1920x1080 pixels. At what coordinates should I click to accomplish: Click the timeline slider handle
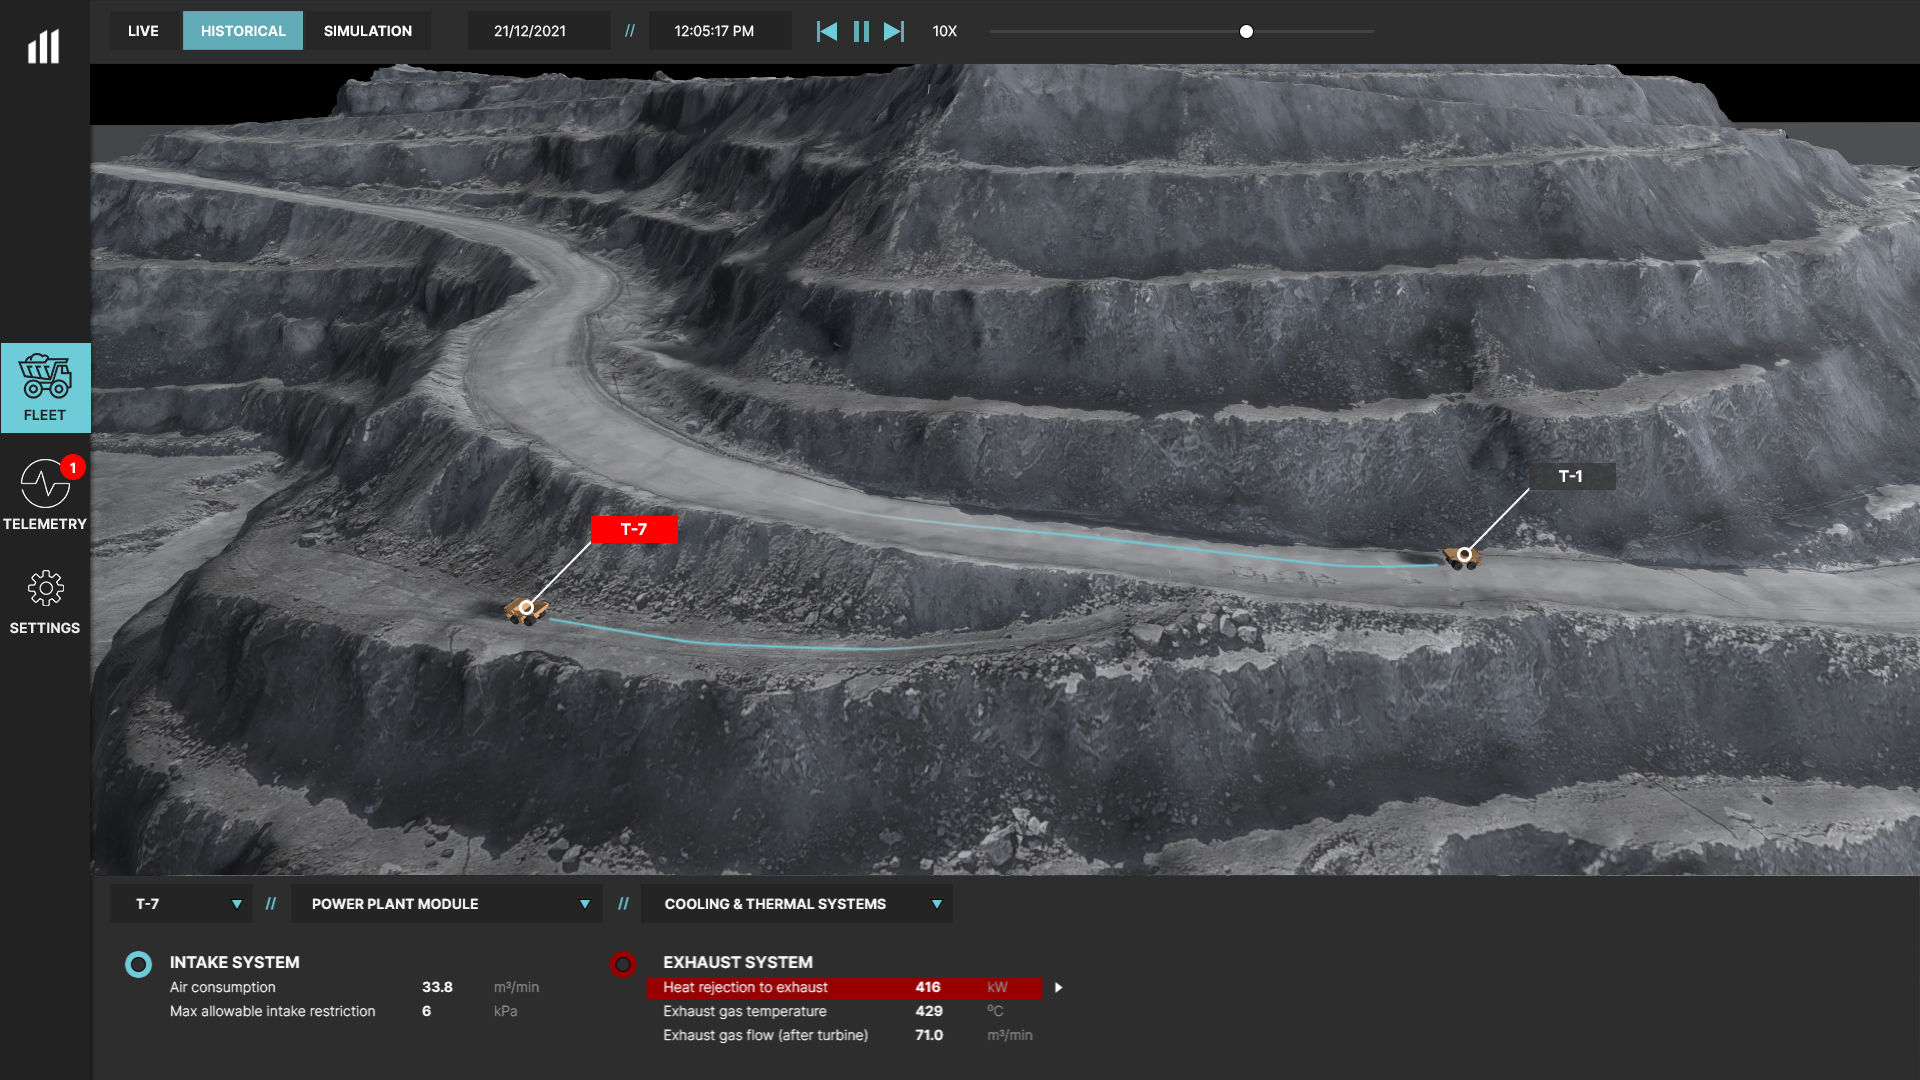(1246, 32)
